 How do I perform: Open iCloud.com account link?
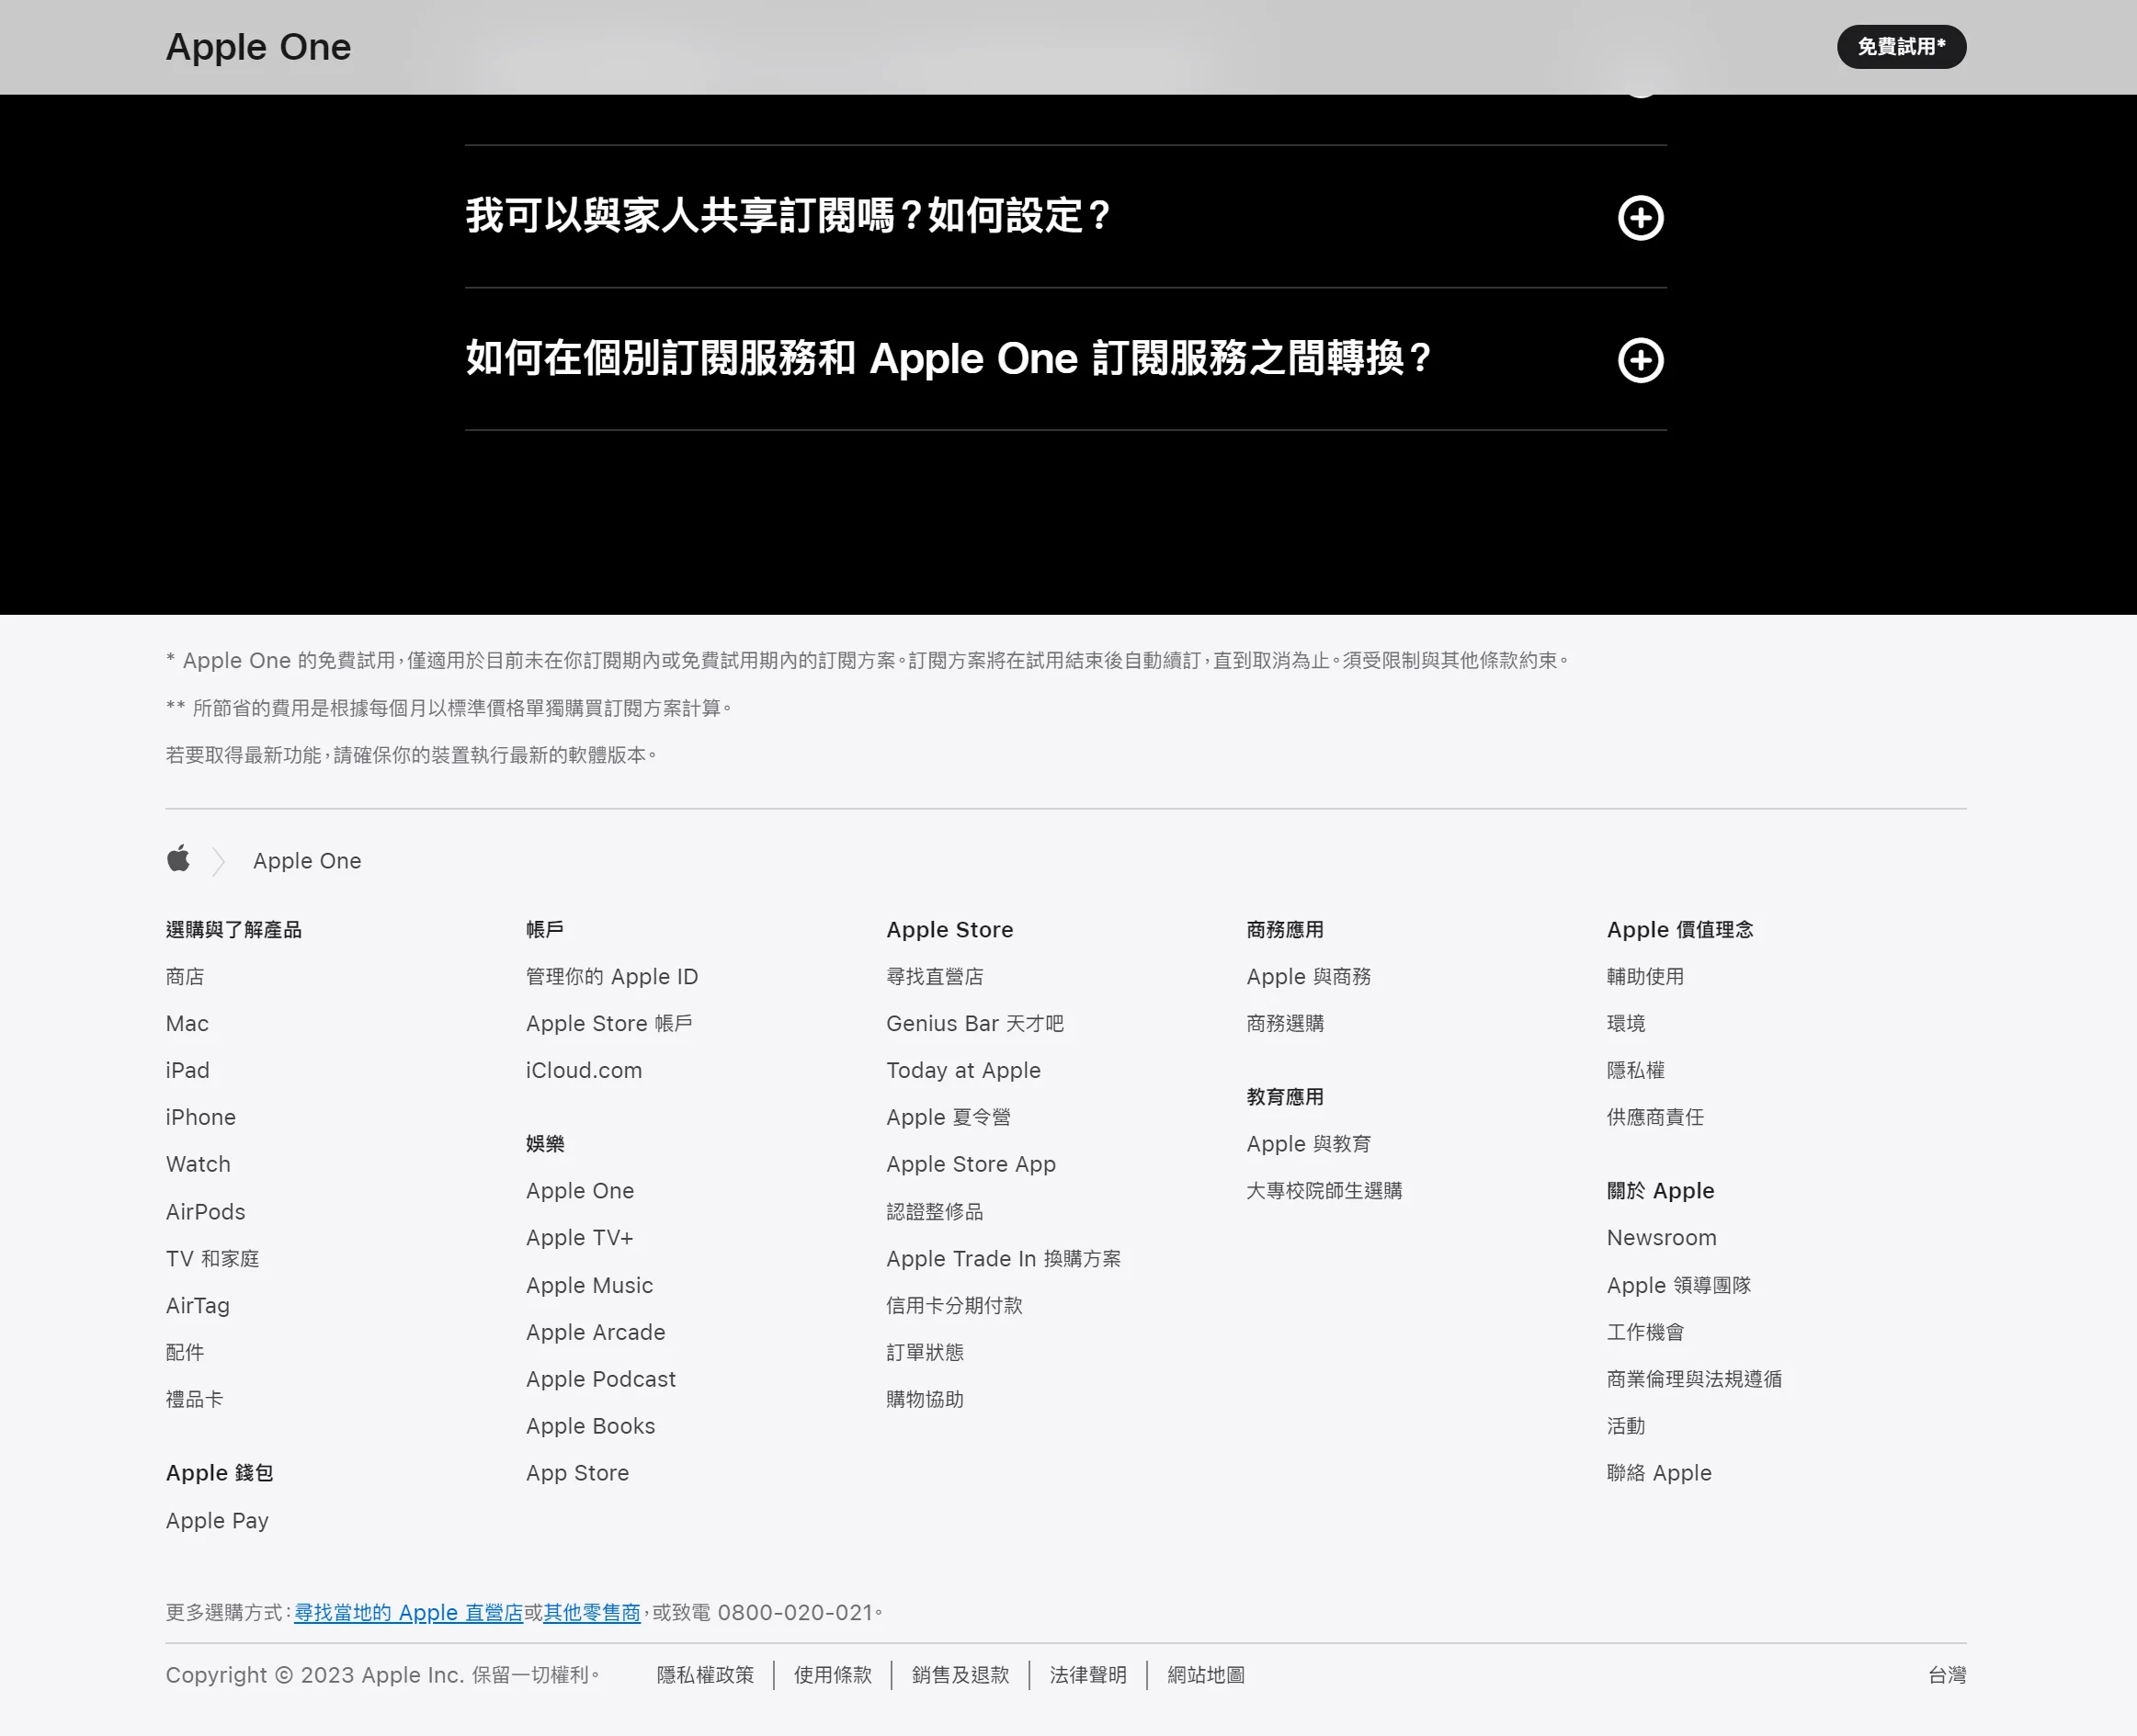click(x=584, y=1070)
